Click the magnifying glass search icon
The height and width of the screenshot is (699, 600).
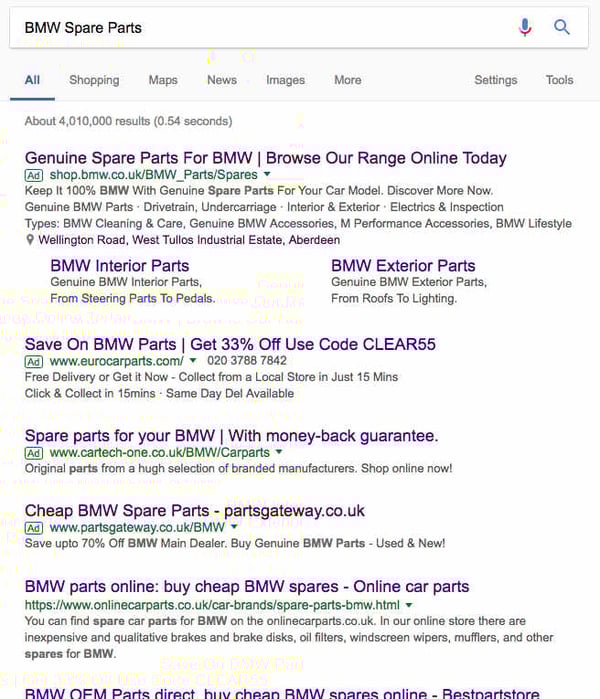click(x=562, y=27)
